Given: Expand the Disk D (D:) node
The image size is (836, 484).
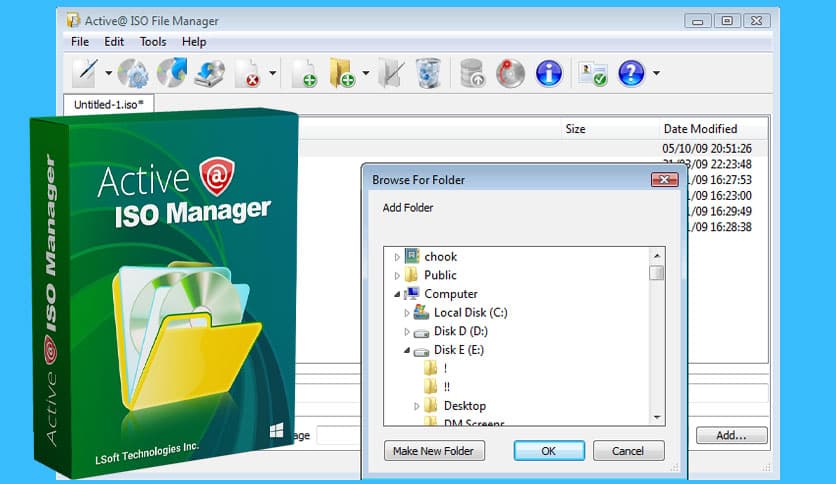Looking at the screenshot, I should pos(407,332).
